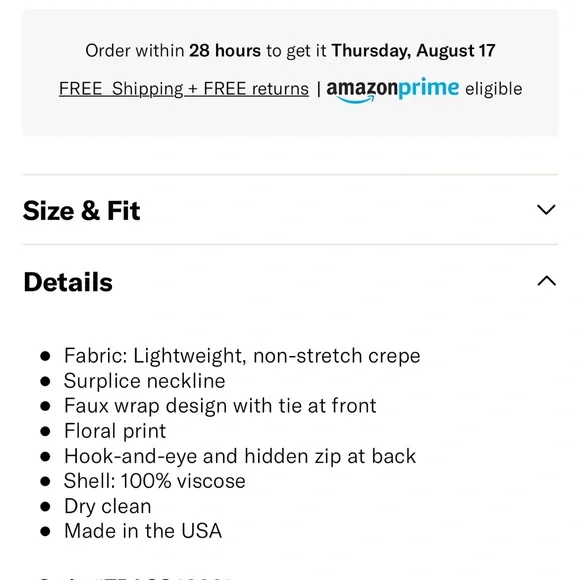580x580 pixels.
Task: Expand the Size & Fit chevron
Action: coord(546,210)
